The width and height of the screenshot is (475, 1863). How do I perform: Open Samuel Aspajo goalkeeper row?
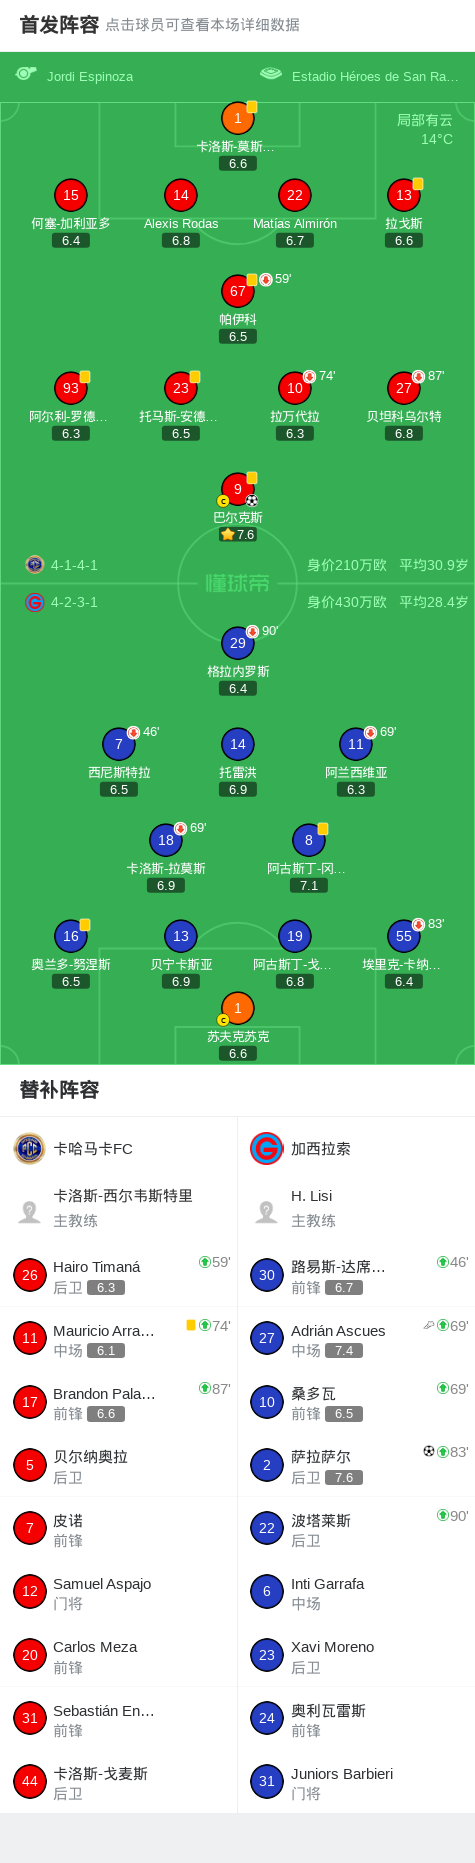pos(119,1592)
